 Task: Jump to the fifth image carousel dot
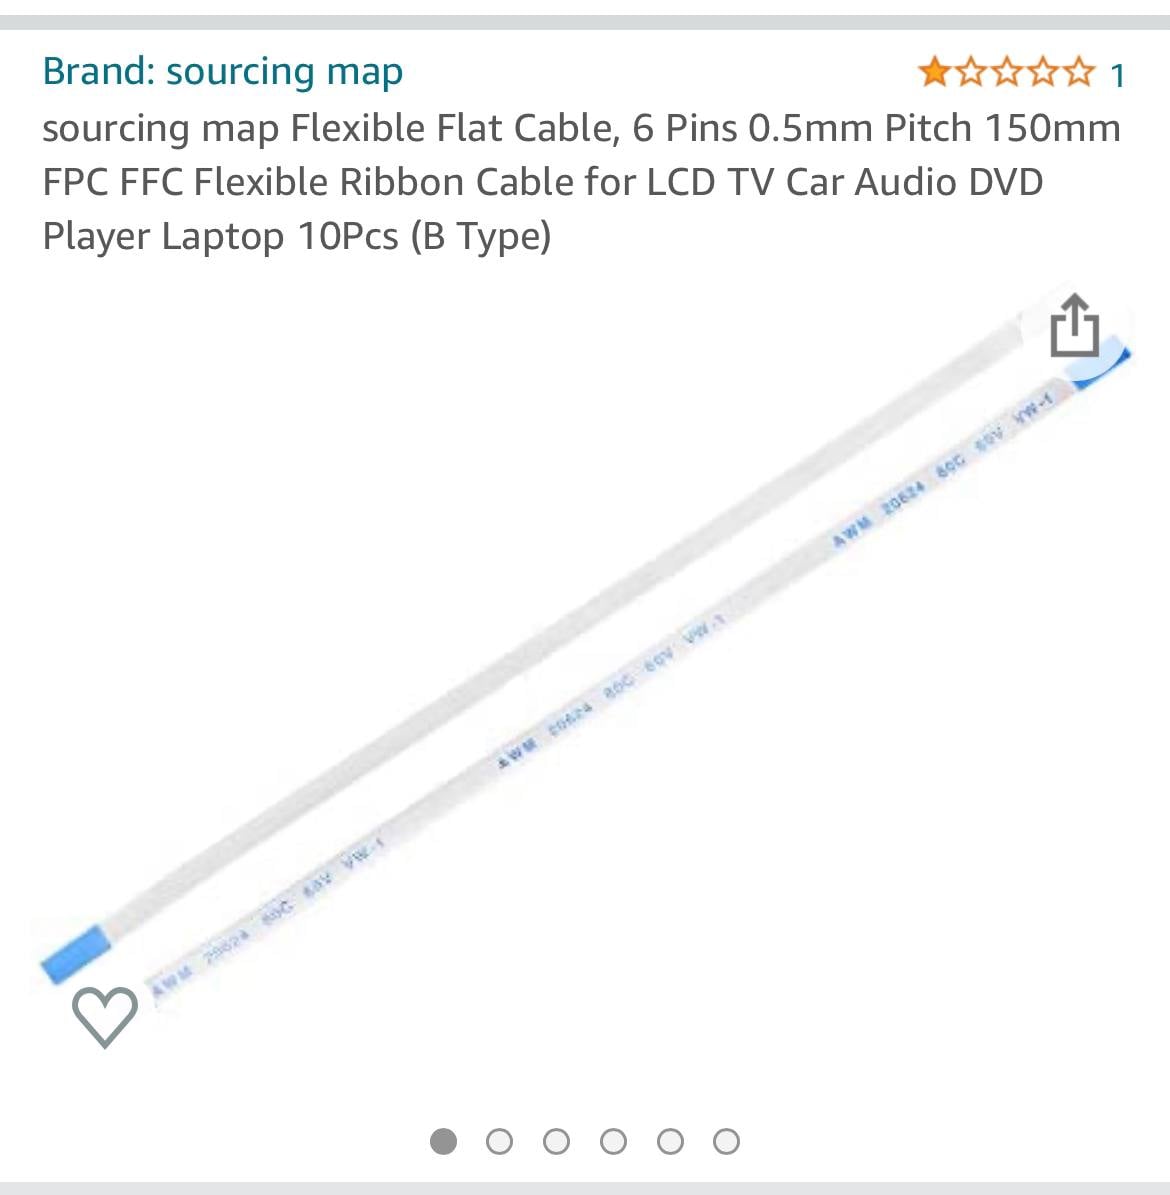pyautogui.click(x=670, y=1141)
